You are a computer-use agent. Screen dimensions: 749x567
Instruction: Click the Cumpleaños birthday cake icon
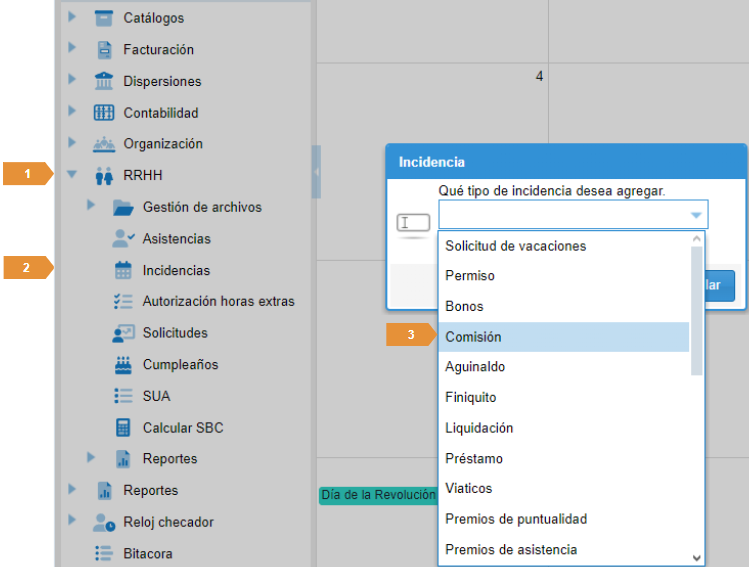coord(123,365)
